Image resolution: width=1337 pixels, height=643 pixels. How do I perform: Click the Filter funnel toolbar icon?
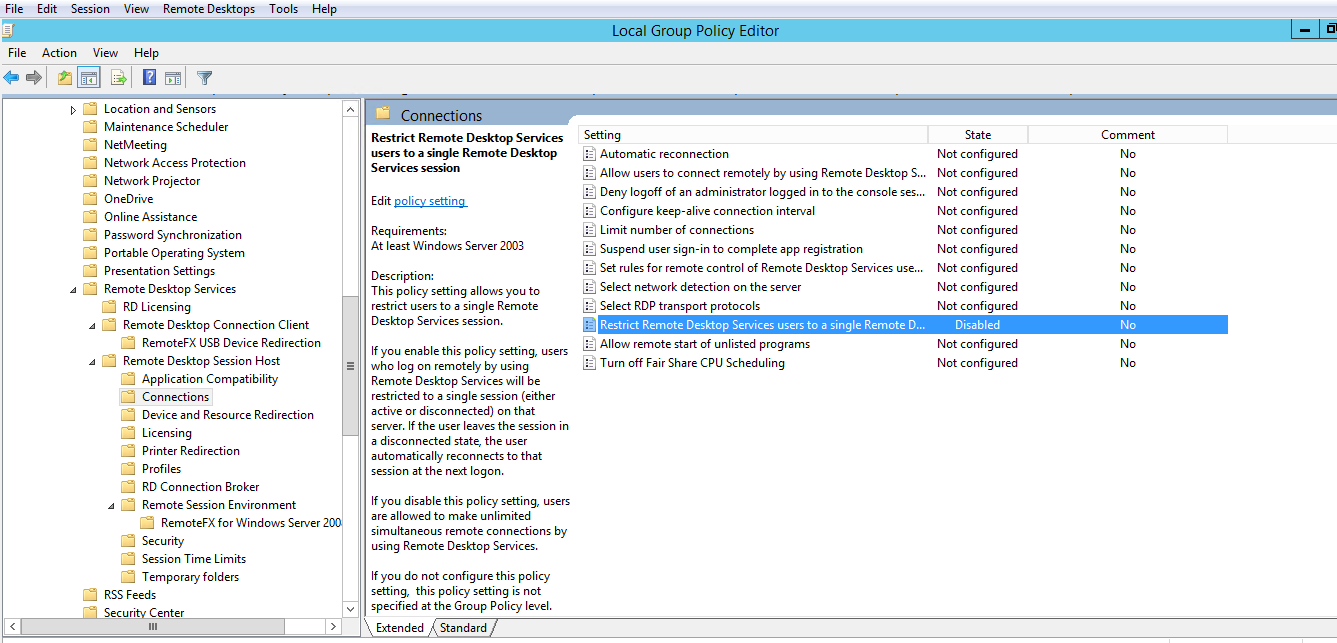tap(204, 78)
